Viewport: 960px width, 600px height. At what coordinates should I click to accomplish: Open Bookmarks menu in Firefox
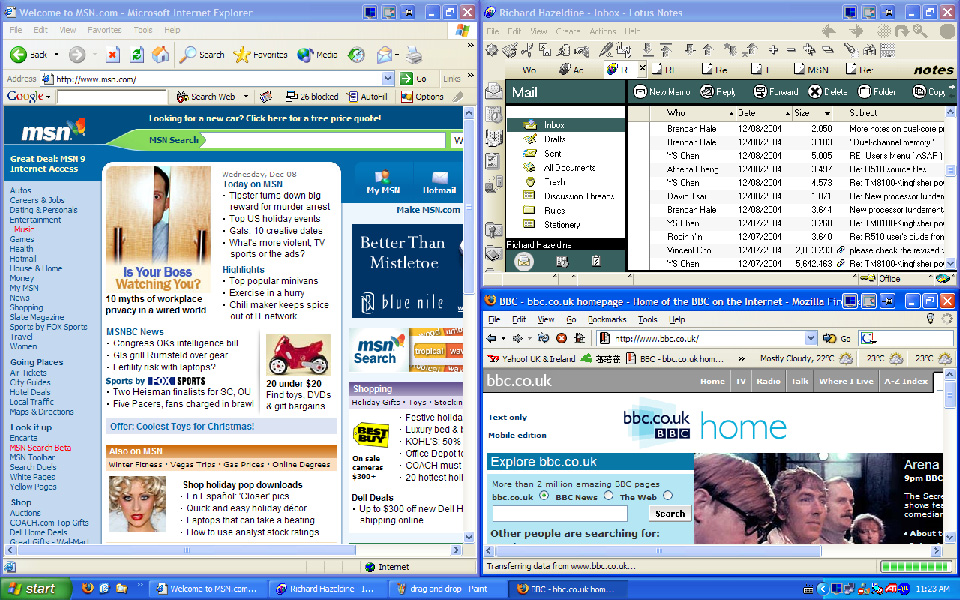607,320
